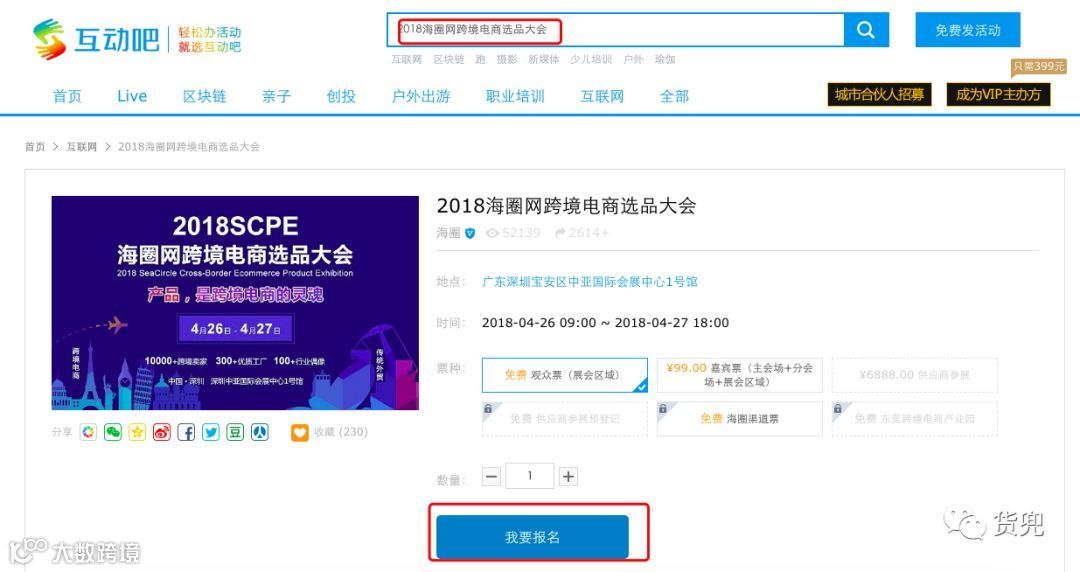Image resolution: width=1080 pixels, height=572 pixels.
Task: Open the 亲子 navigation tab
Action: [x=277, y=96]
